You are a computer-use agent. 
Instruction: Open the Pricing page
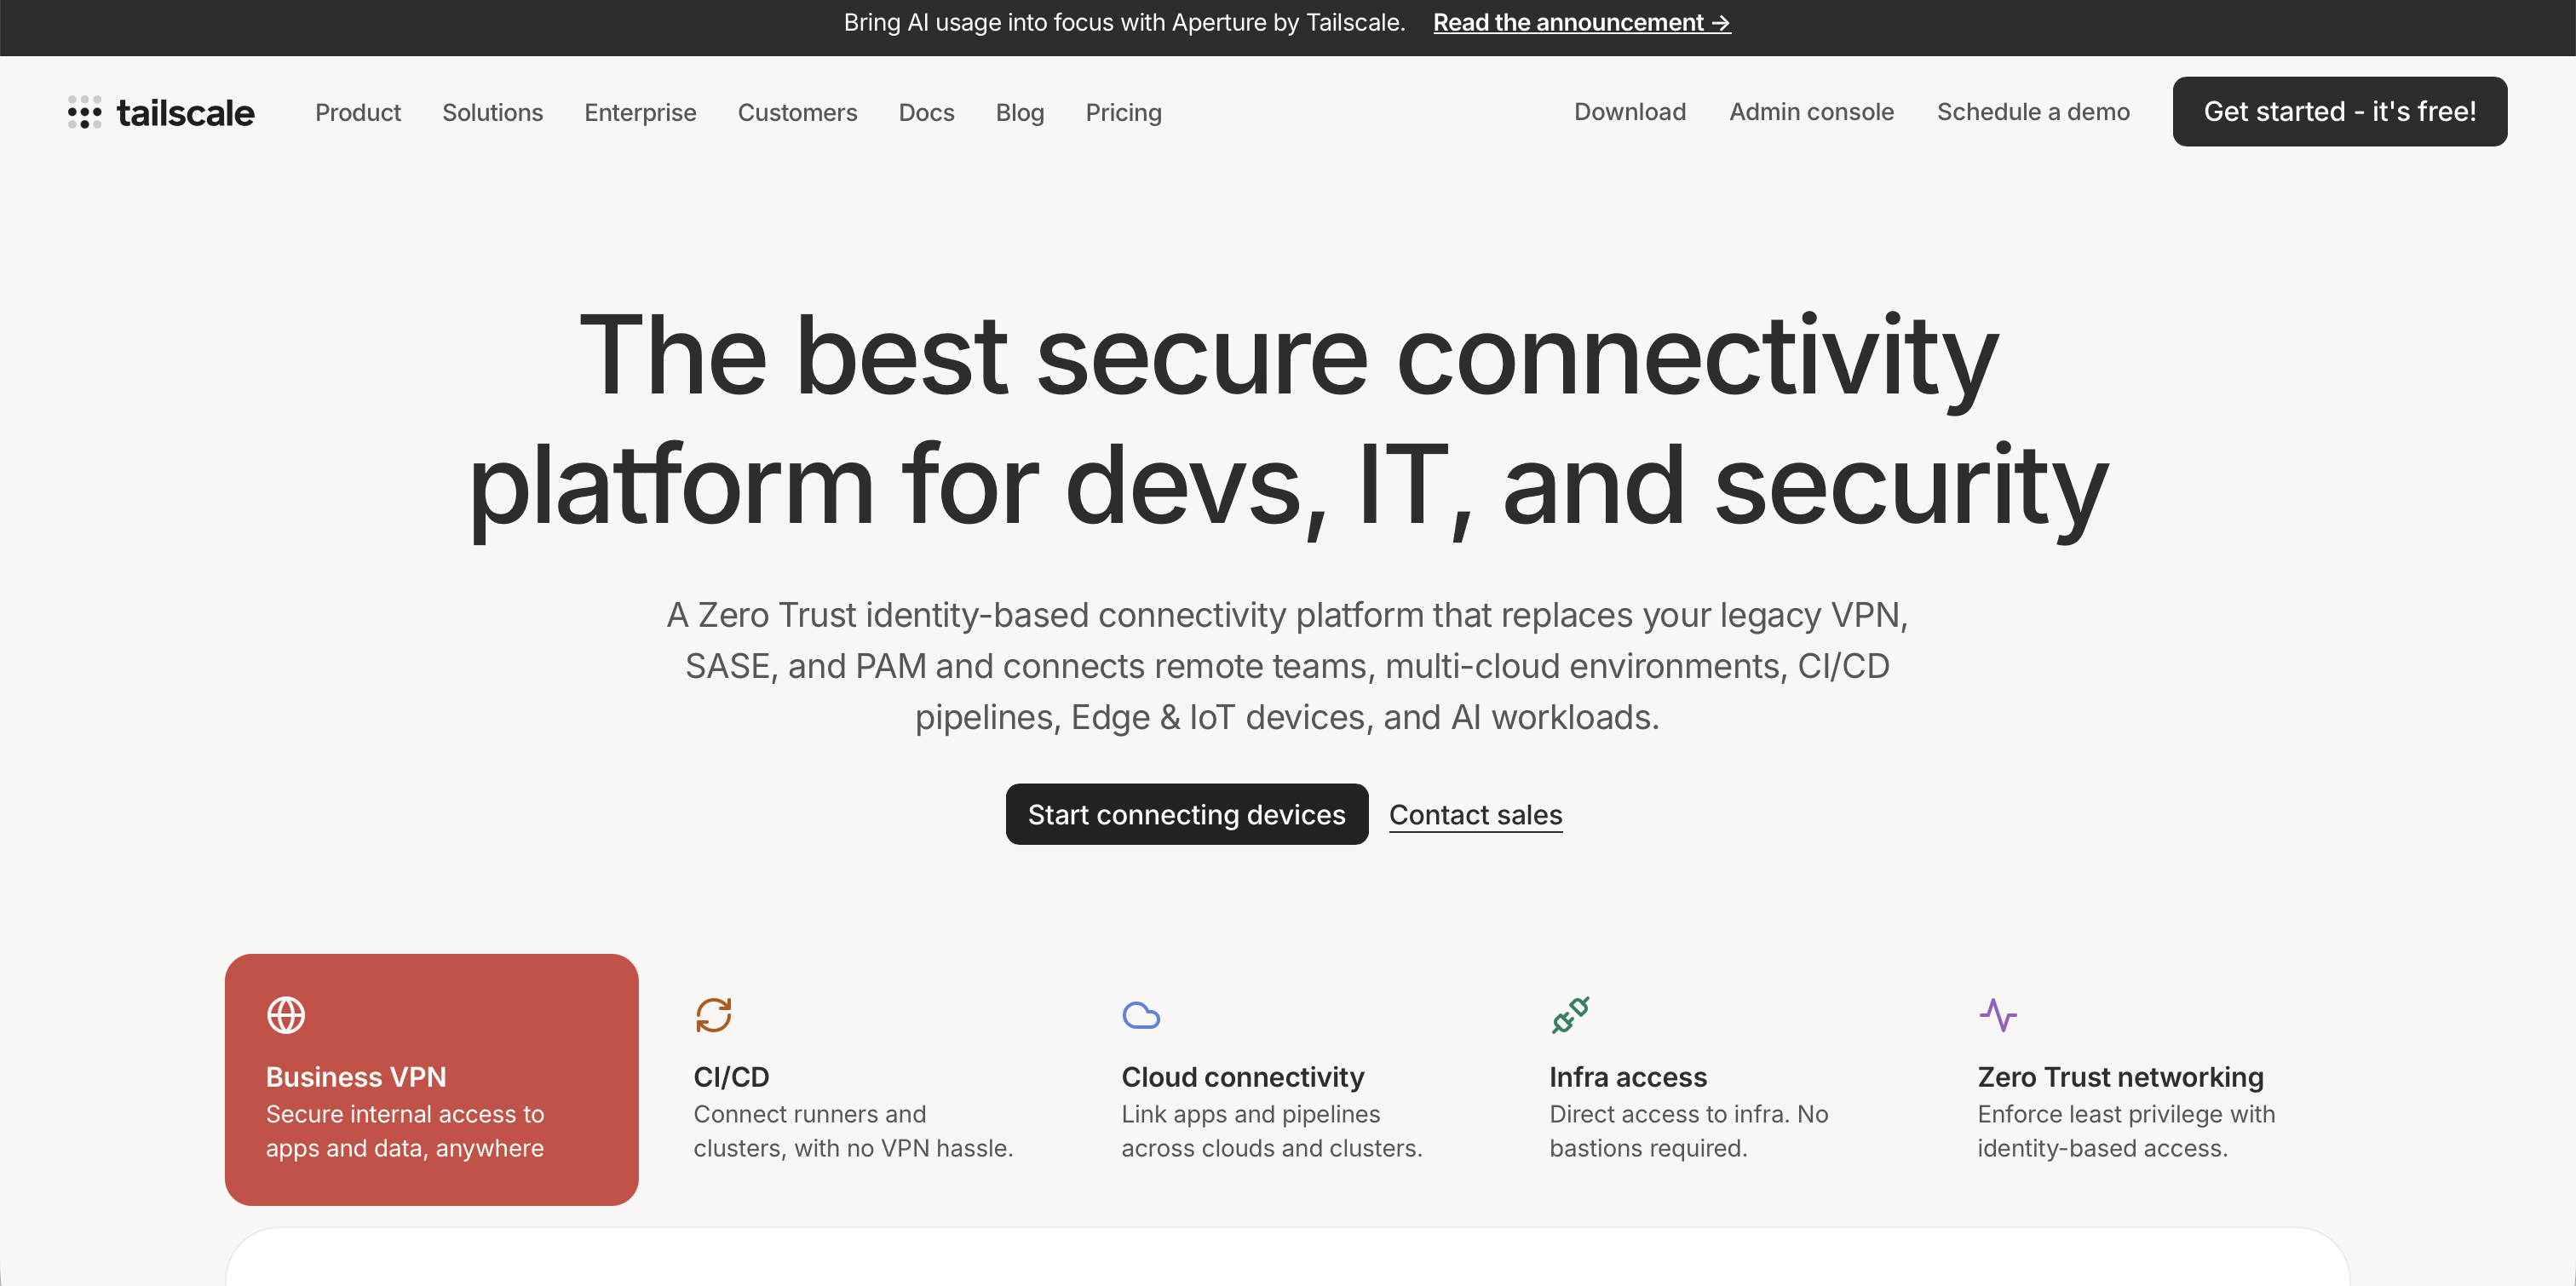(1123, 112)
